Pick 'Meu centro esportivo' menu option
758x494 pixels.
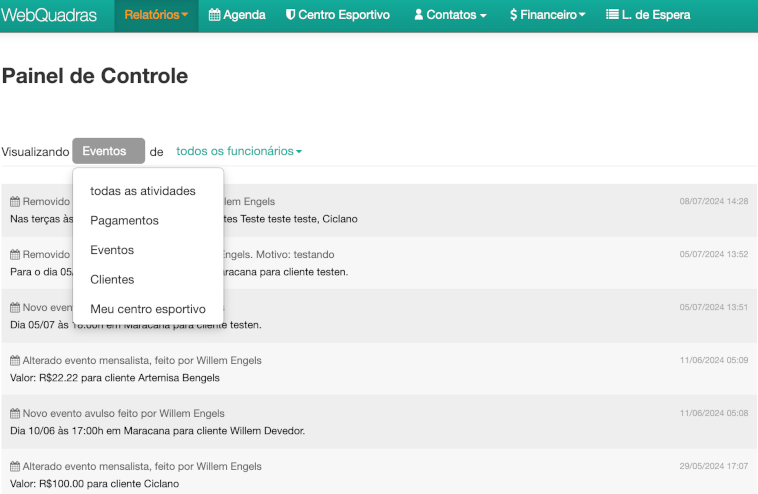148,309
